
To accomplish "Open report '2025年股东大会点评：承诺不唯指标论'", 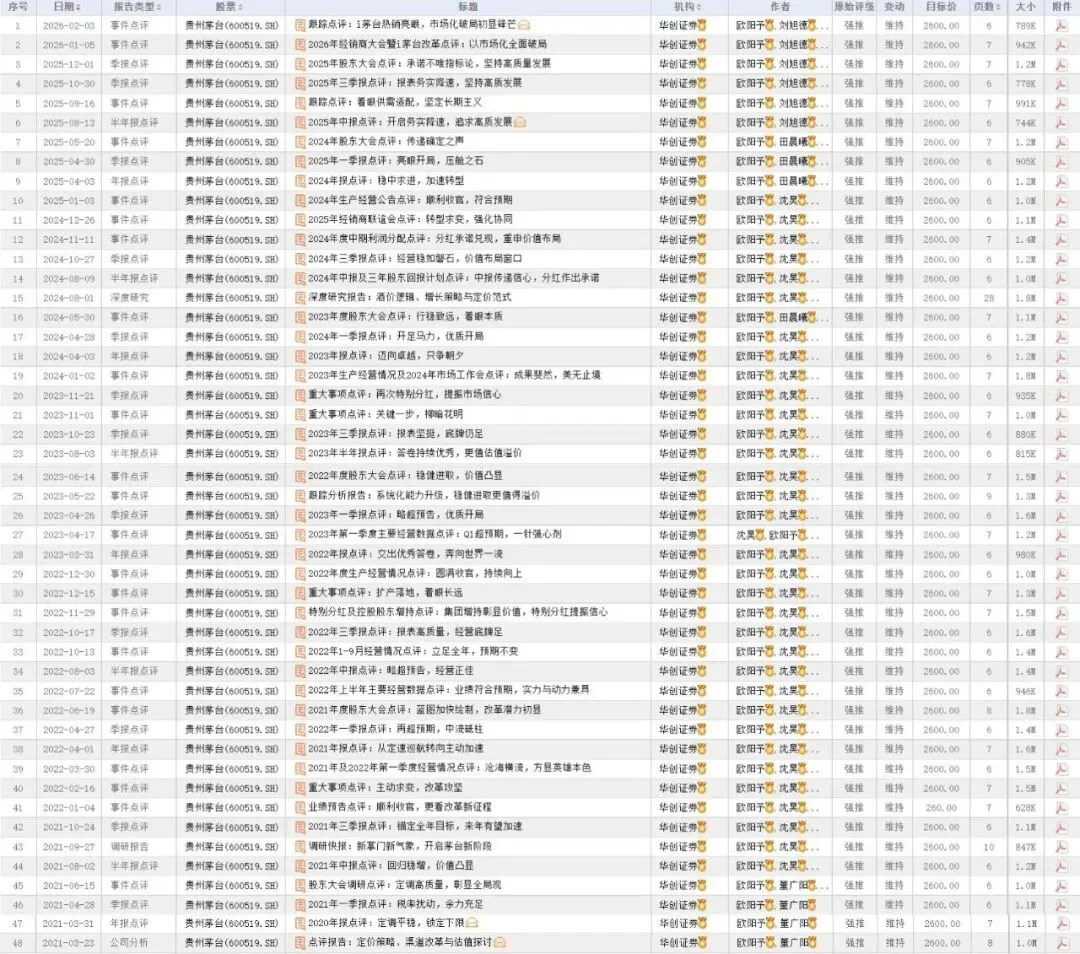I will [x=429, y=64].
